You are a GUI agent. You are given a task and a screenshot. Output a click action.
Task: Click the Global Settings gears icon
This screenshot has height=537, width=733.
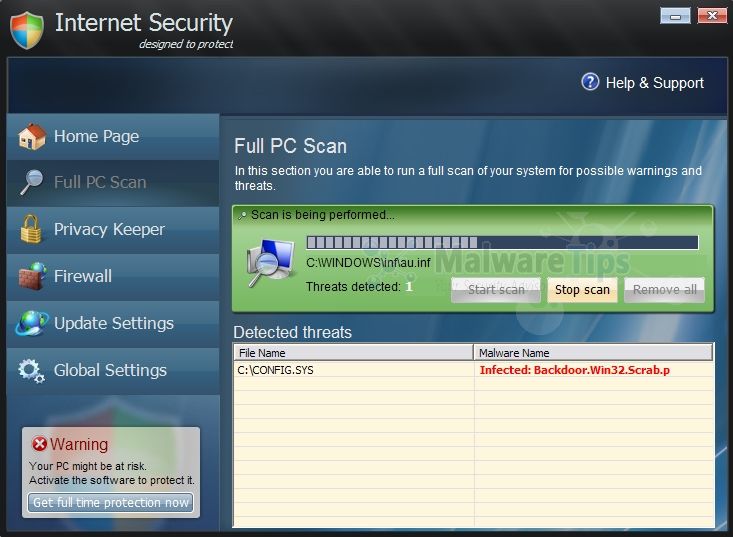pos(31,370)
